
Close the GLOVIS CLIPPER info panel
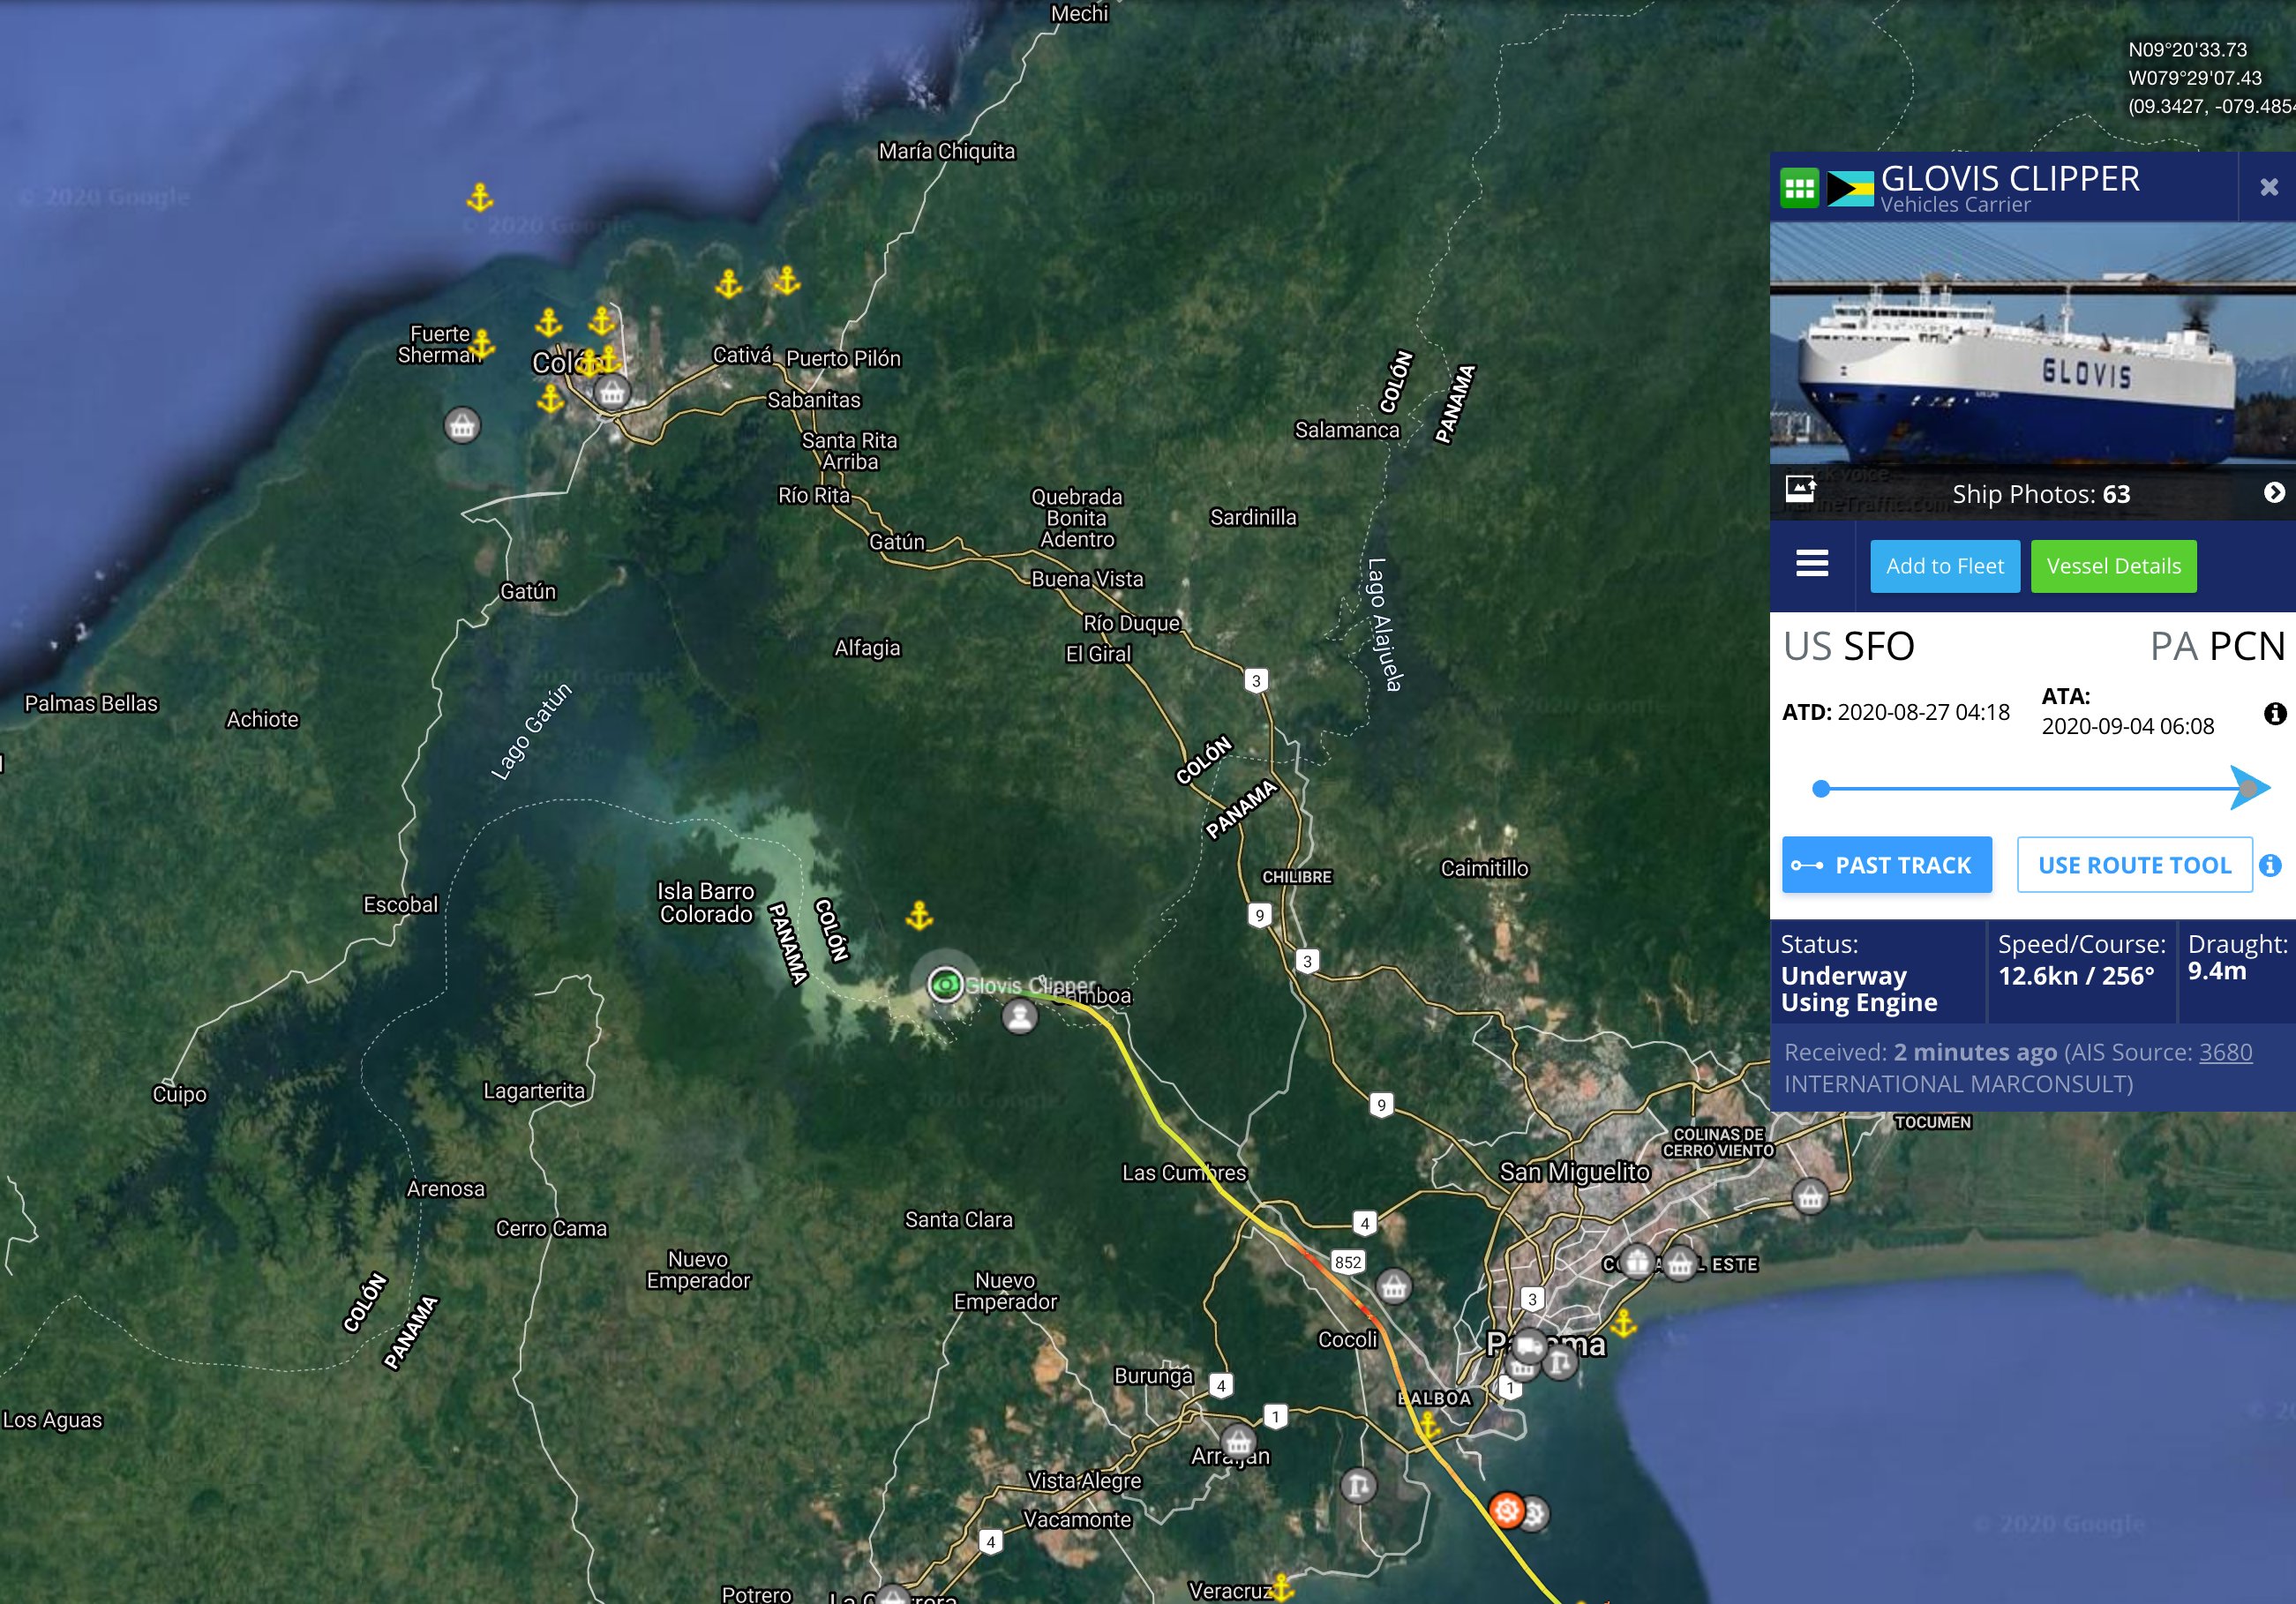click(2269, 186)
